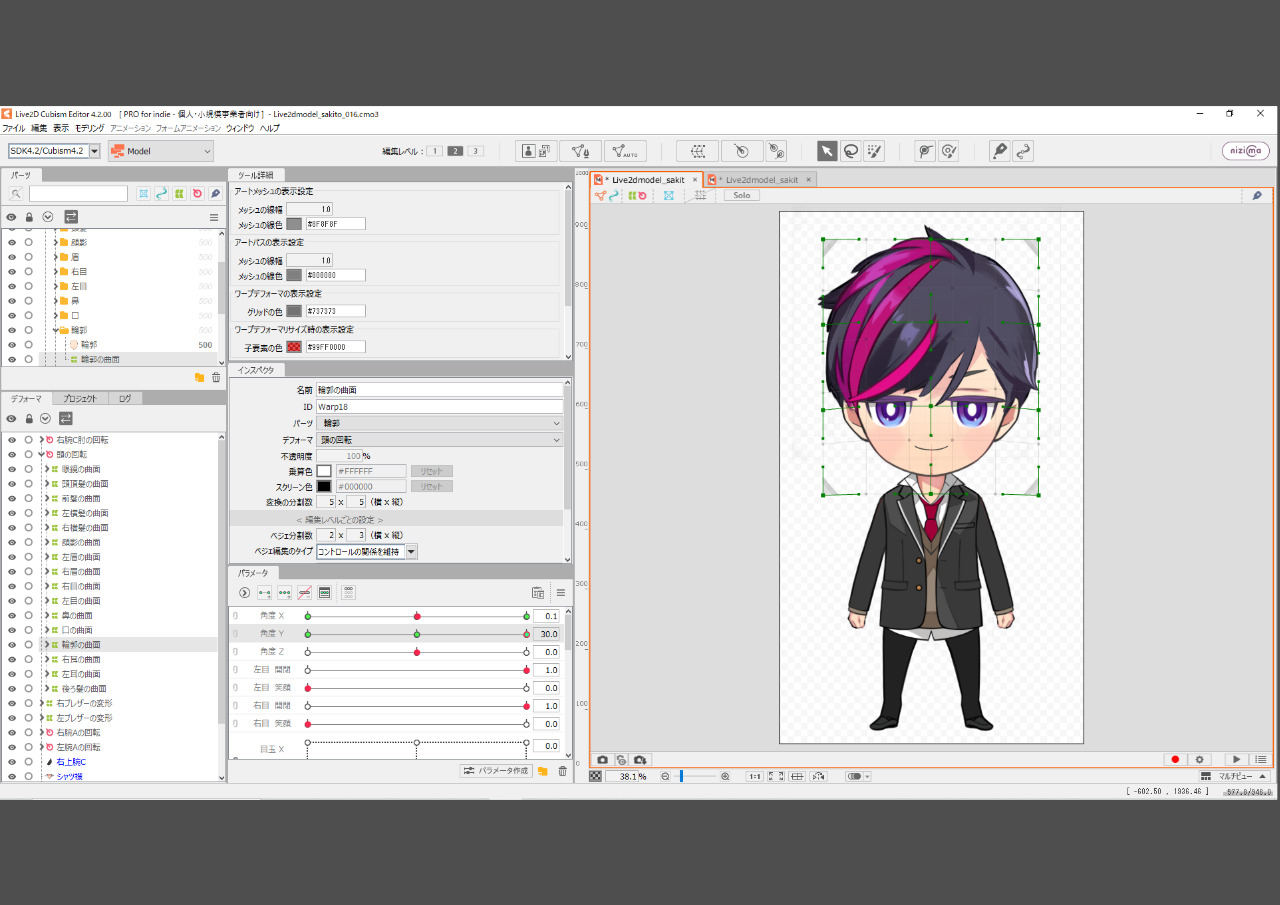Click the 子要素の色 red color swatch
The width and height of the screenshot is (1280, 905).
coord(294,347)
